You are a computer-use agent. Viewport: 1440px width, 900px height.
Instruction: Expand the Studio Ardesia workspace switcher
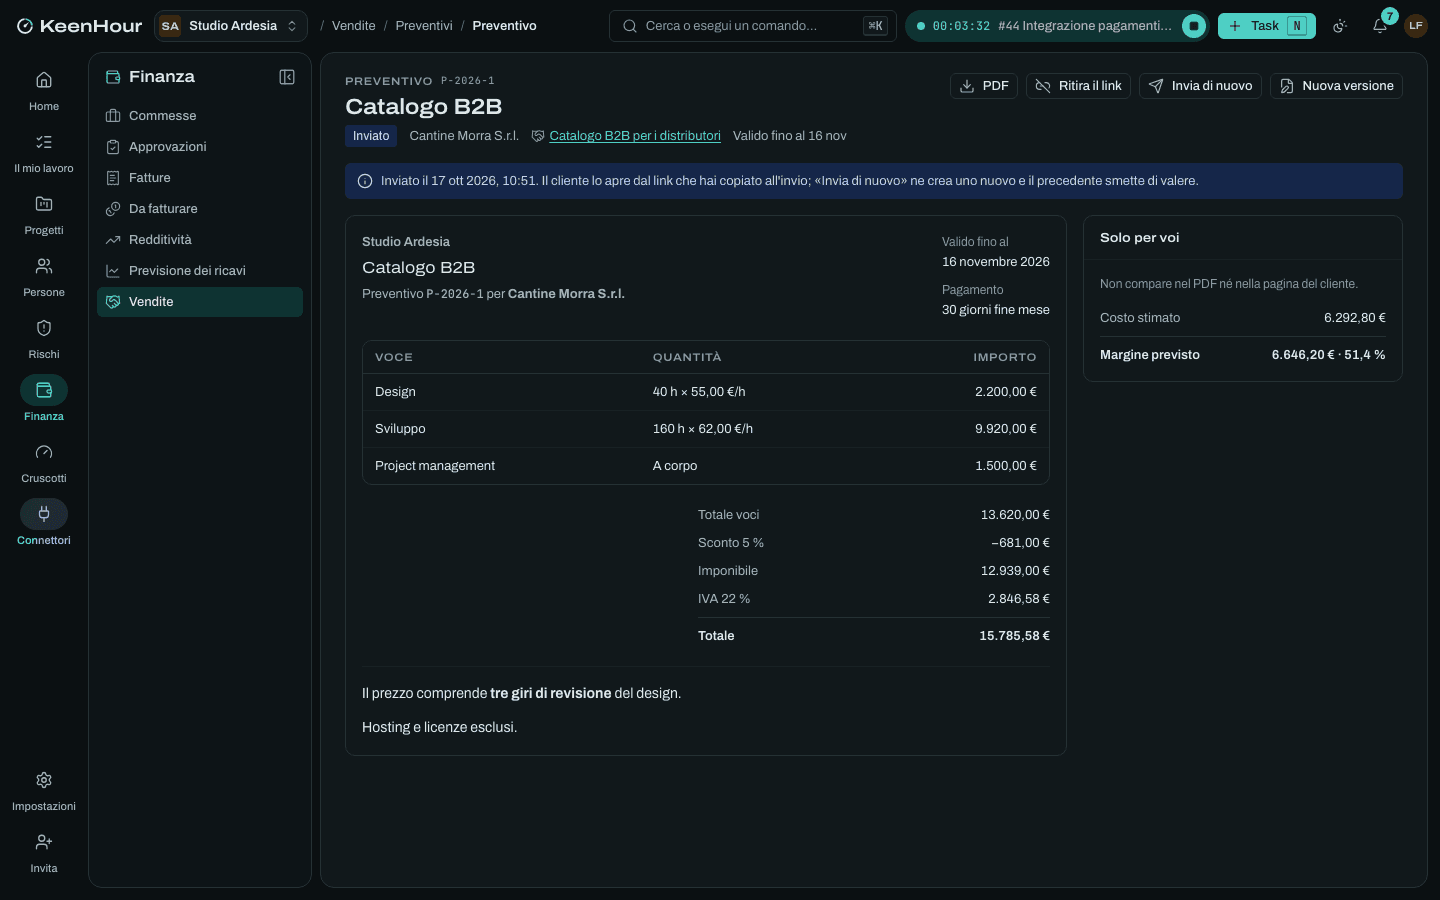(231, 26)
